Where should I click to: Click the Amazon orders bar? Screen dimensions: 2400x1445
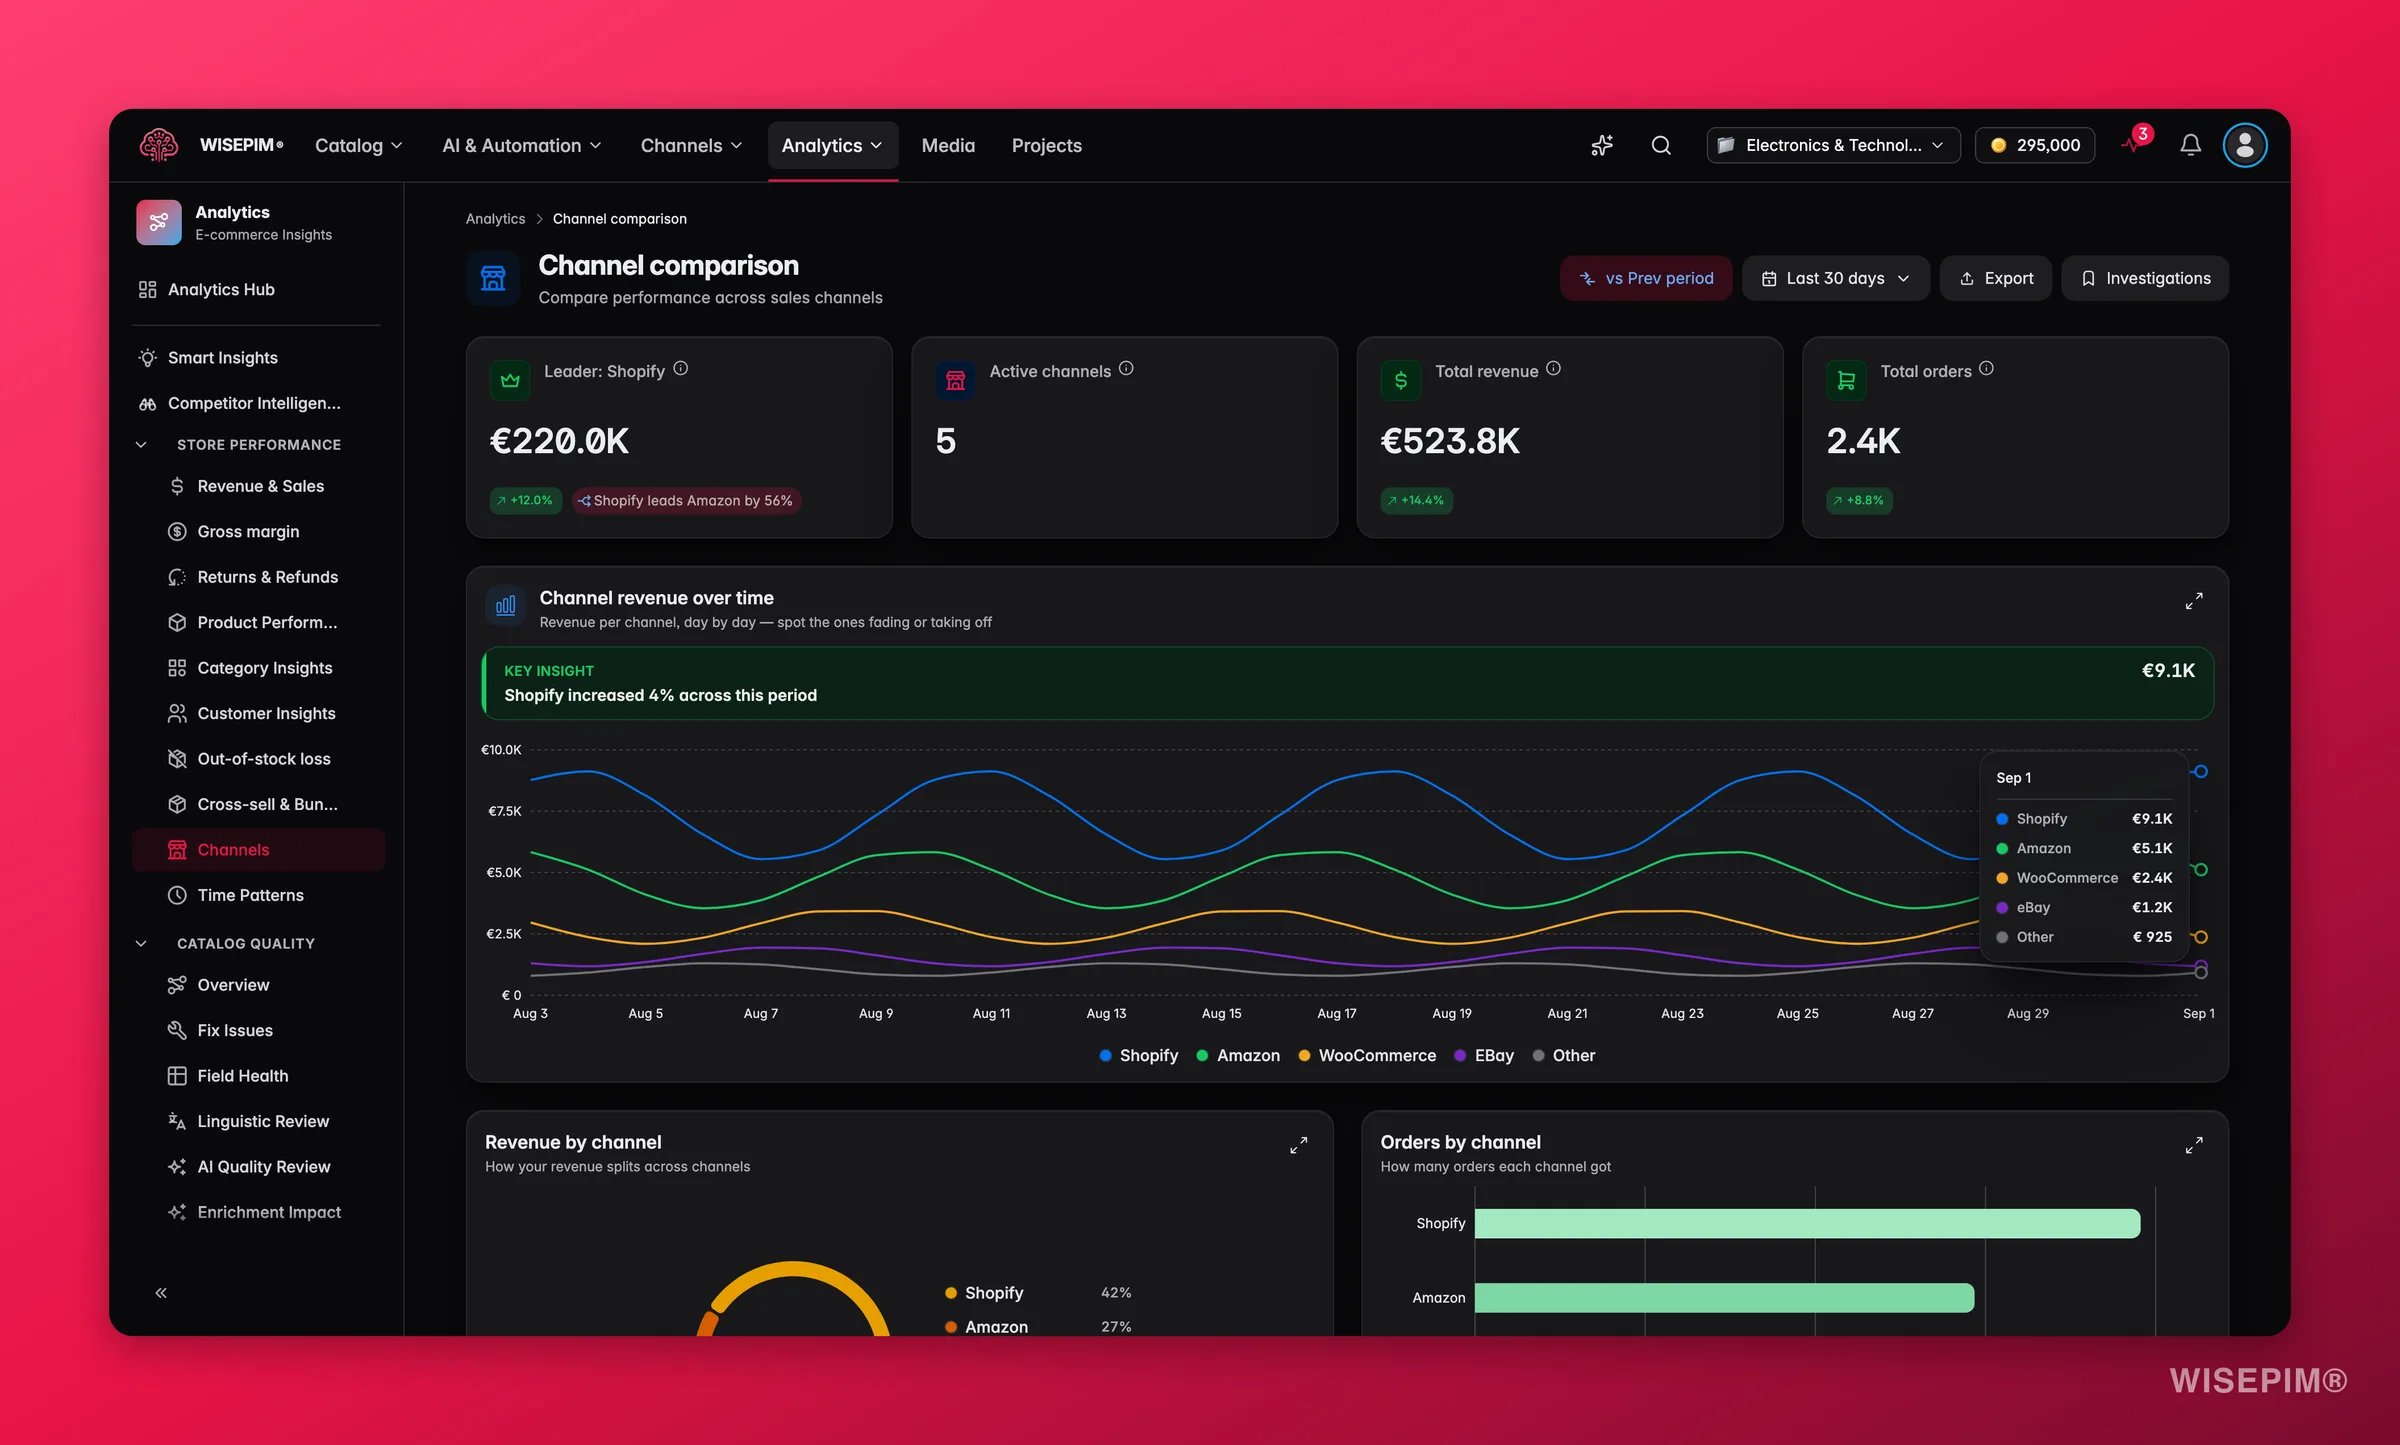click(x=1724, y=1297)
